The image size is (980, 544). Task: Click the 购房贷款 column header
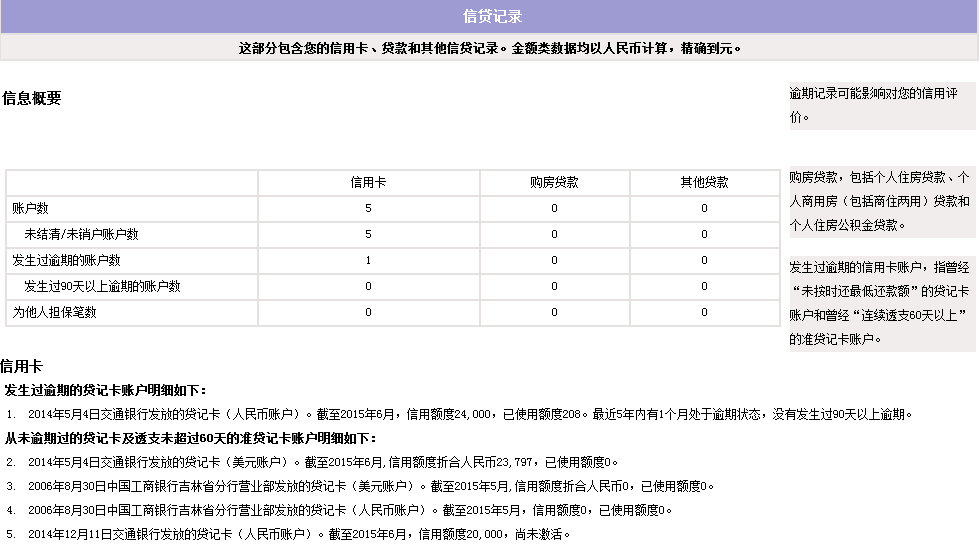pyautogui.click(x=554, y=183)
